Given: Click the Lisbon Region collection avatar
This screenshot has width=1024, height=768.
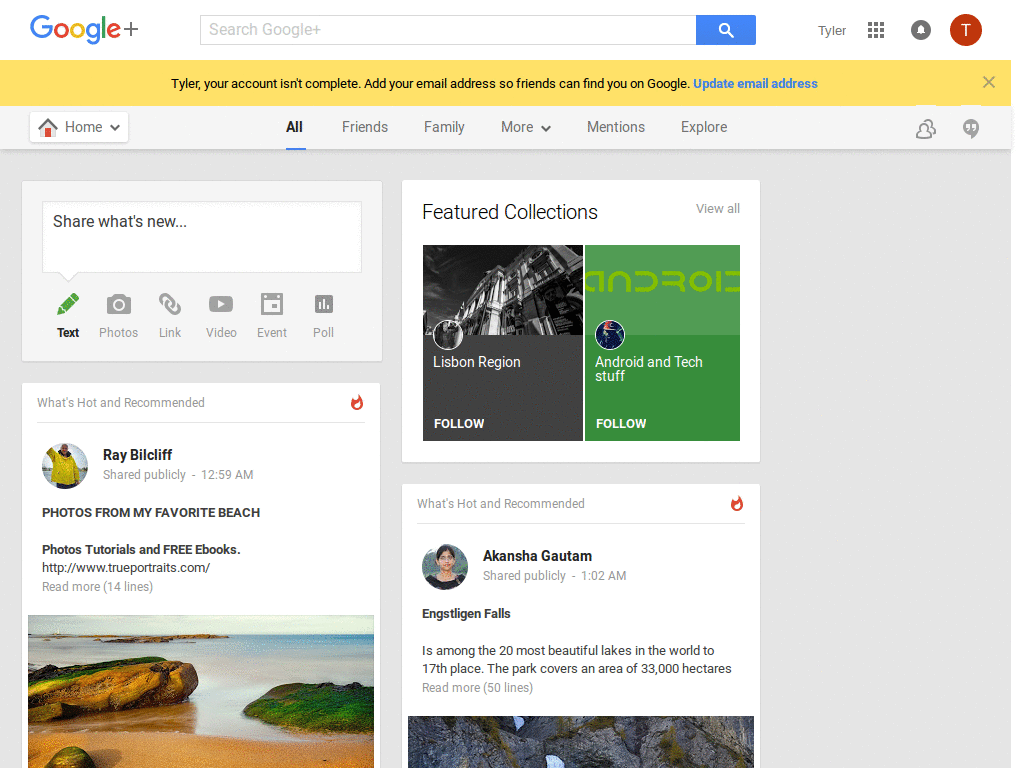Looking at the screenshot, I should point(448,335).
